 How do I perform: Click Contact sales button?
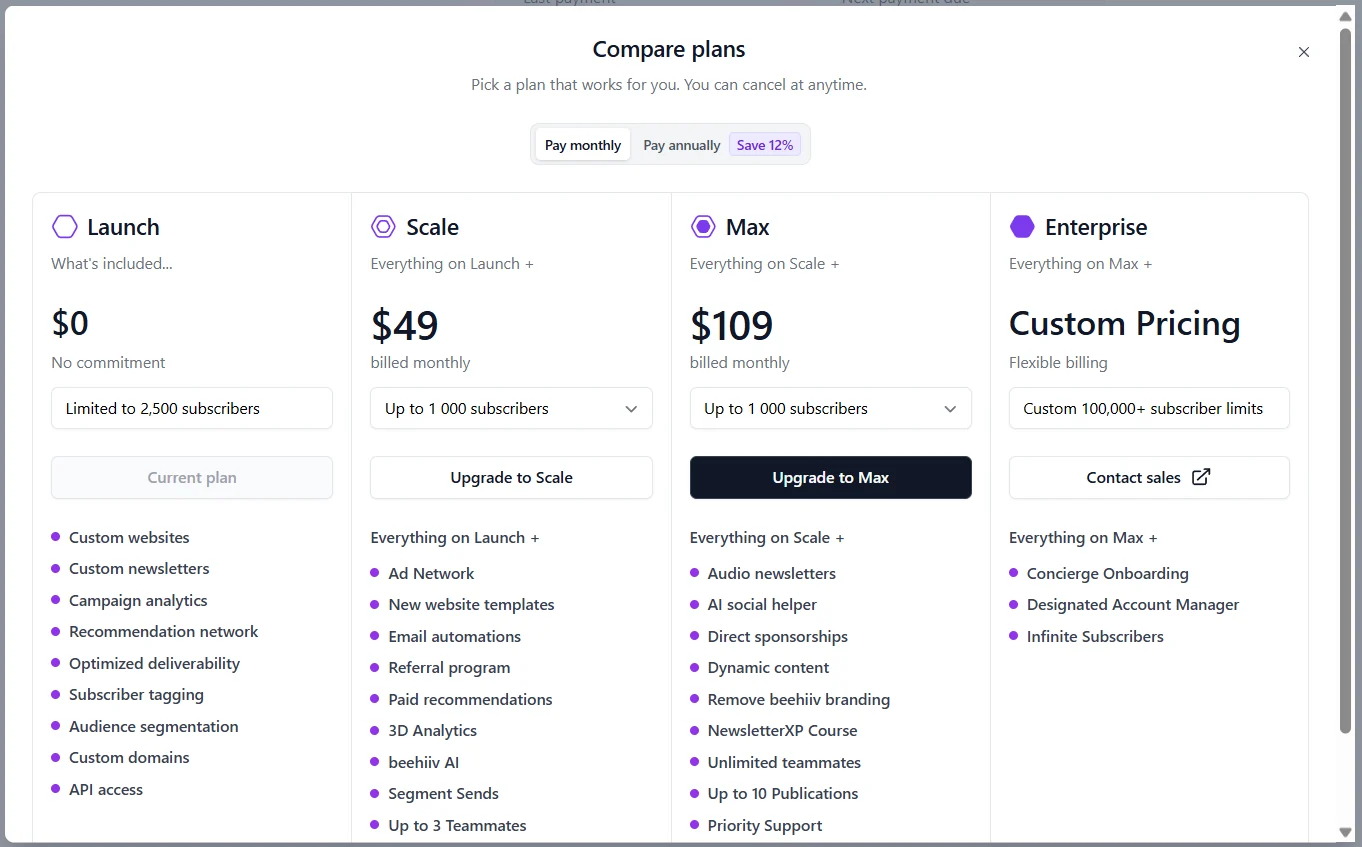(x=1149, y=478)
